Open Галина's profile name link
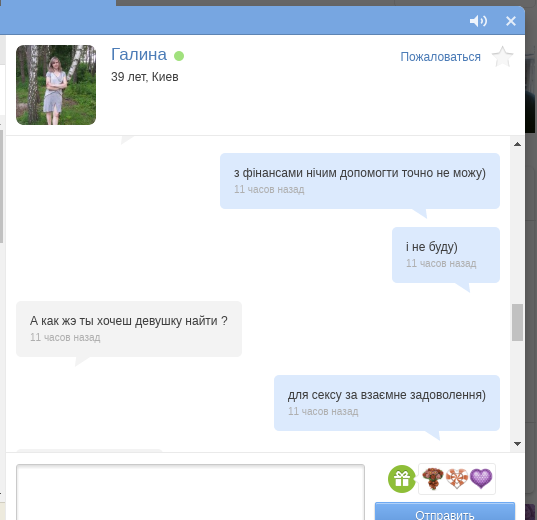The image size is (537, 520). (x=139, y=54)
